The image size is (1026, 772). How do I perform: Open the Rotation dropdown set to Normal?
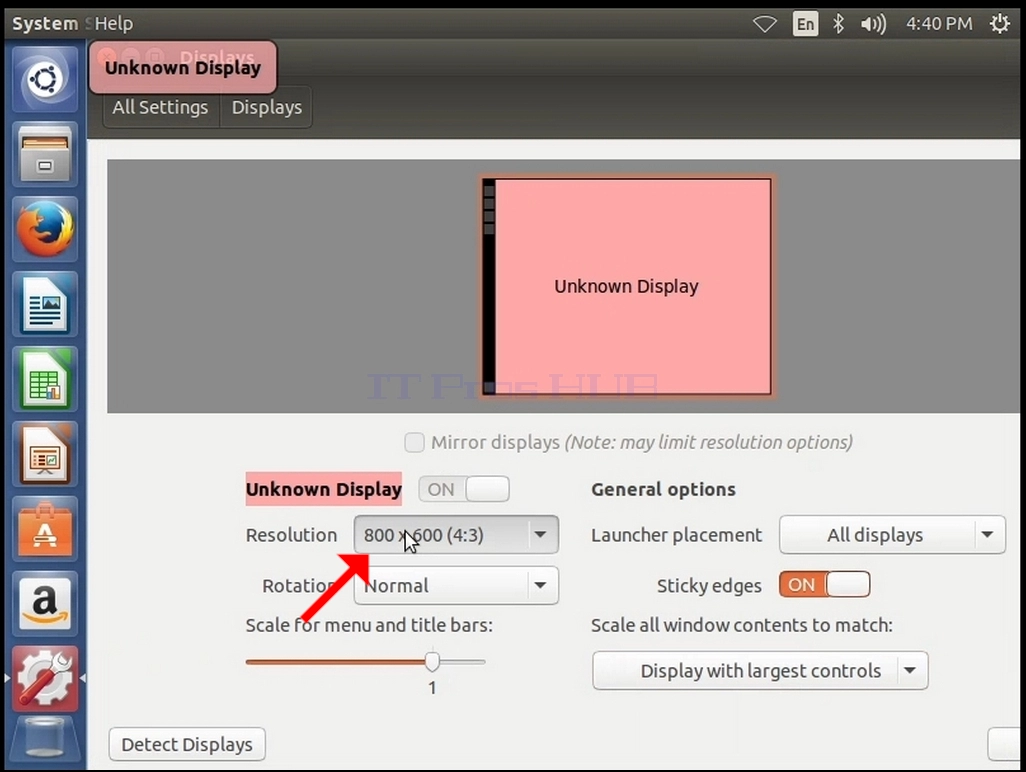pos(456,585)
